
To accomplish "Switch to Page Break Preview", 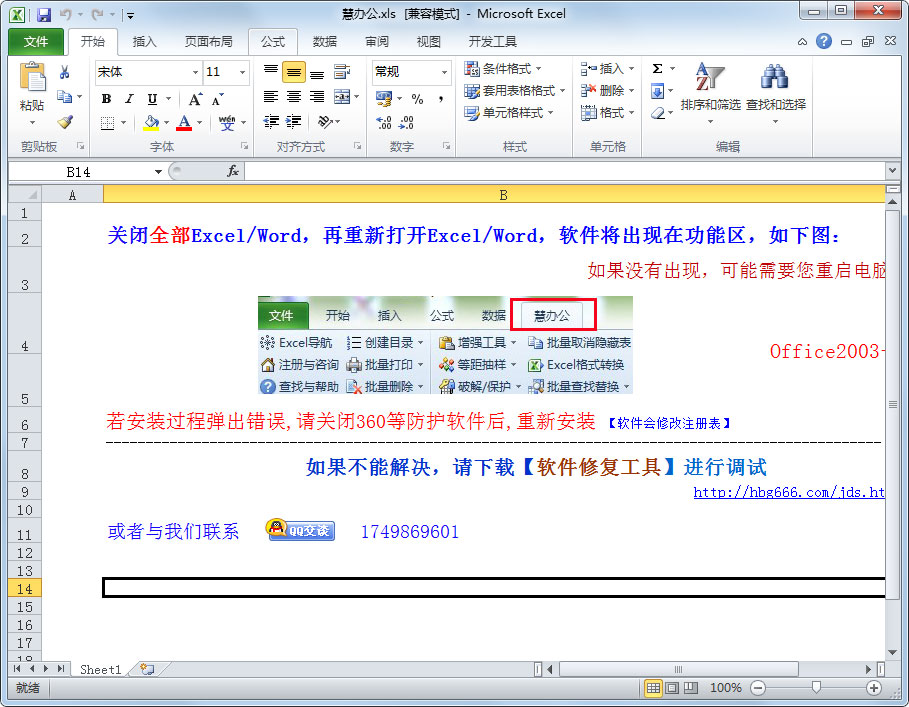I will [690, 688].
